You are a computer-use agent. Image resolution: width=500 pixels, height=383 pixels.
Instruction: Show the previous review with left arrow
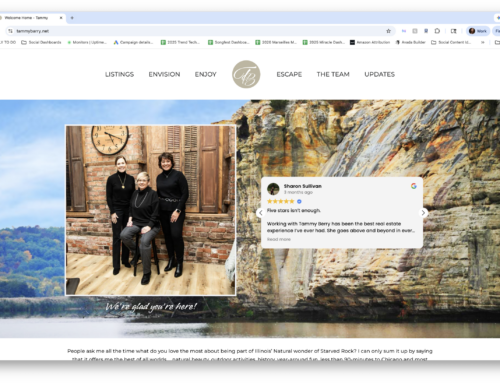[x=261, y=213]
